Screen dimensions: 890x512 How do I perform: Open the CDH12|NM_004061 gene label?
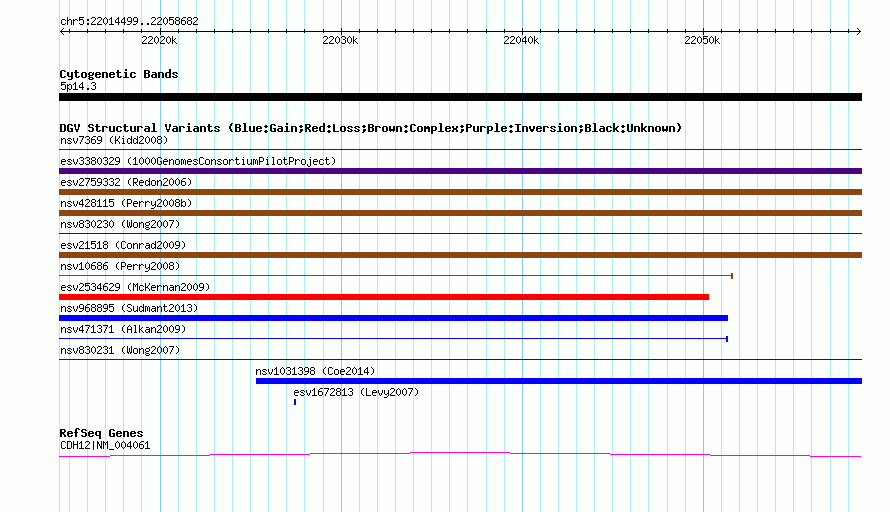(105, 446)
